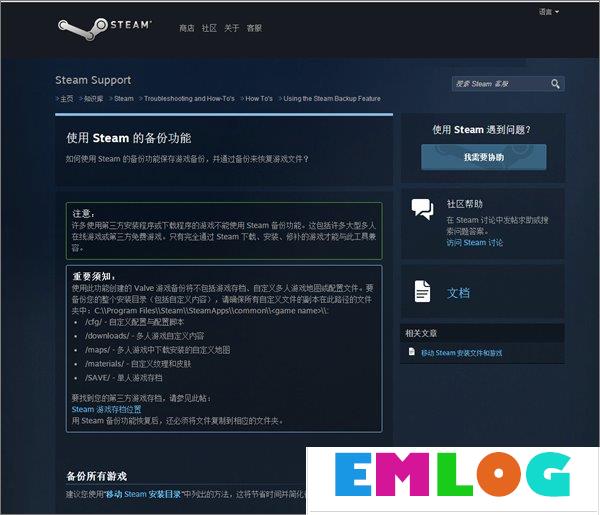Expand the 语言 language dropdown
The width and height of the screenshot is (600, 515).
click(549, 12)
